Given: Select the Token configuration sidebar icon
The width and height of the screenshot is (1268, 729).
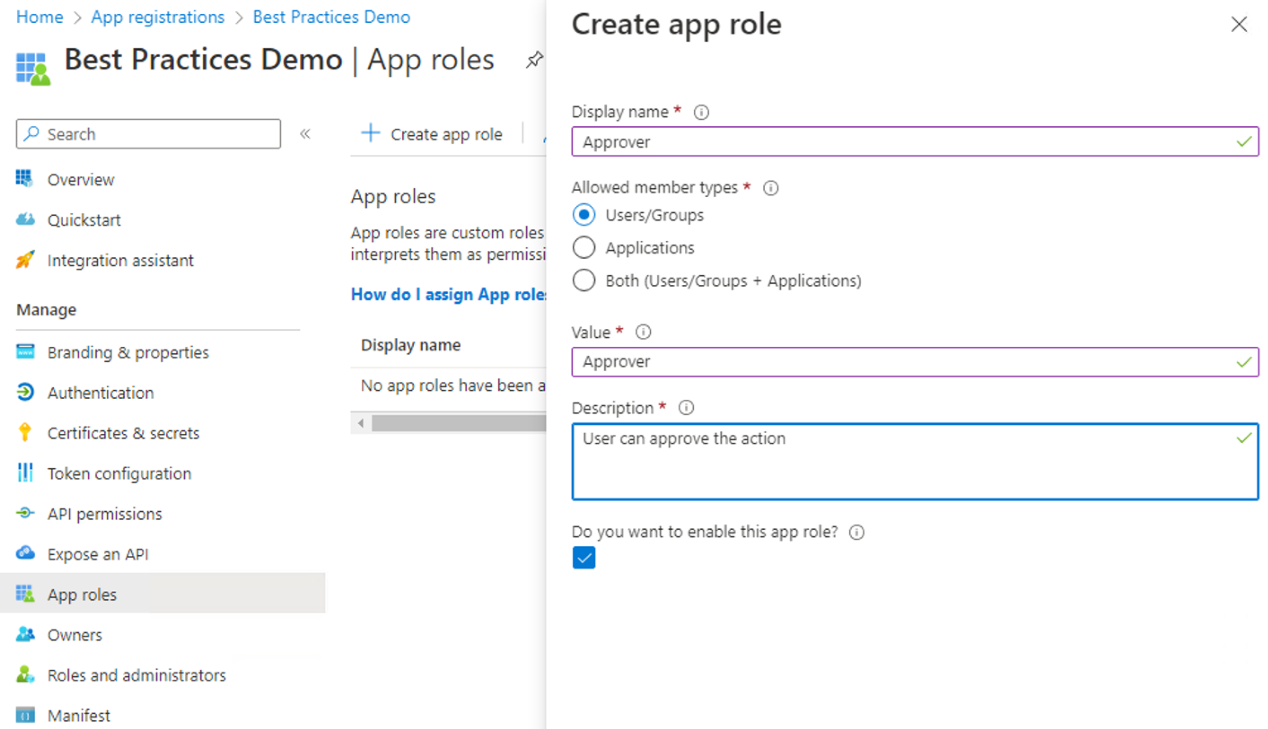Looking at the screenshot, I should pyautogui.click(x=28, y=473).
